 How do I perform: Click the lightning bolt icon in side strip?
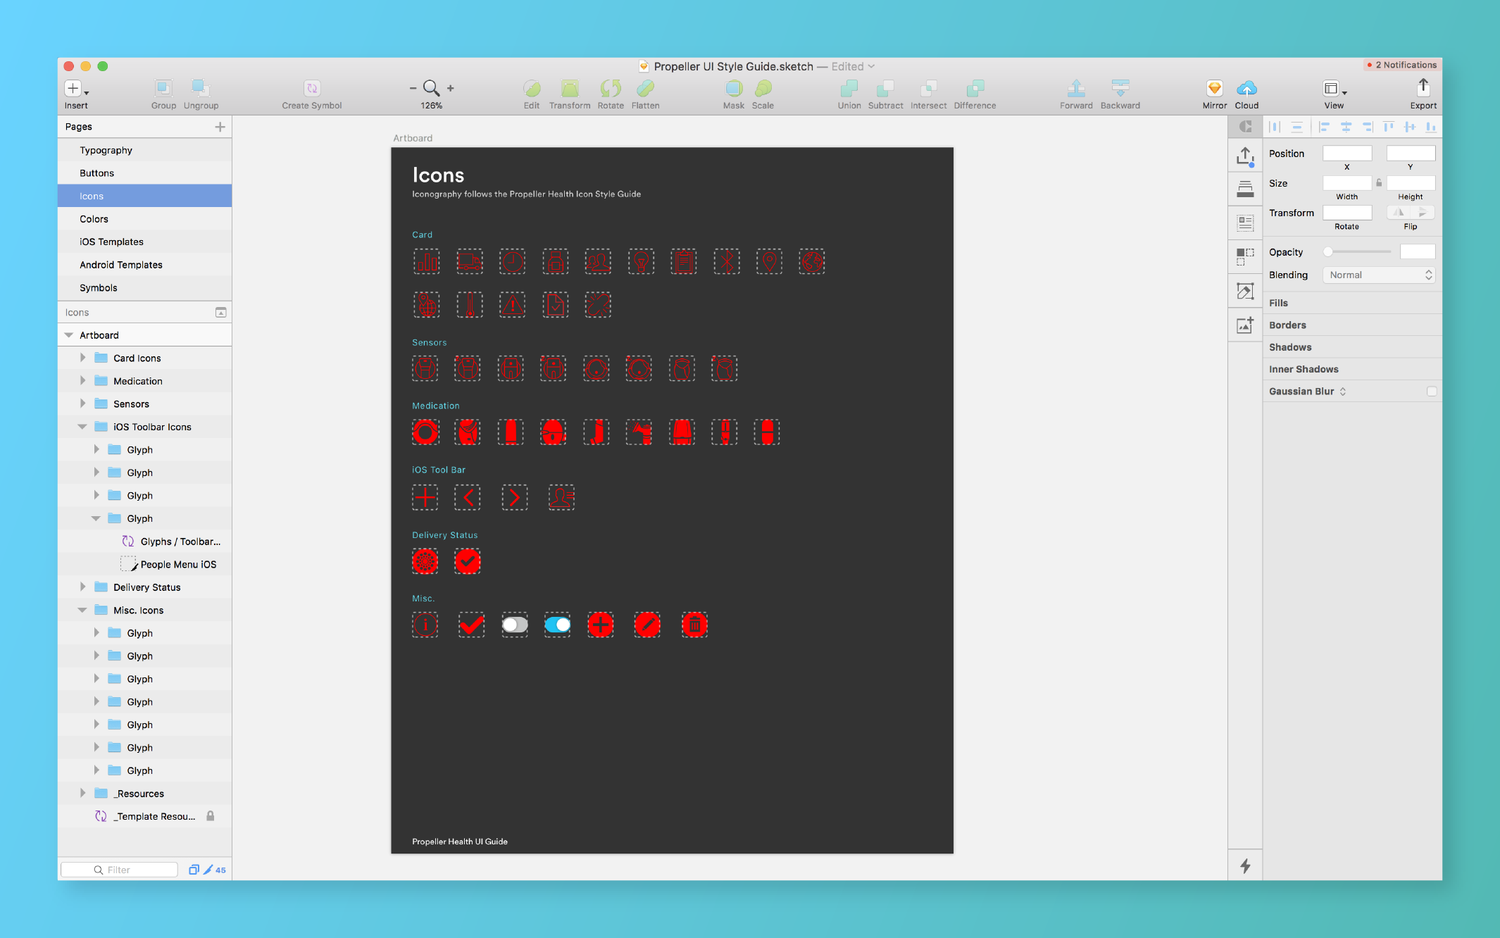(1245, 866)
